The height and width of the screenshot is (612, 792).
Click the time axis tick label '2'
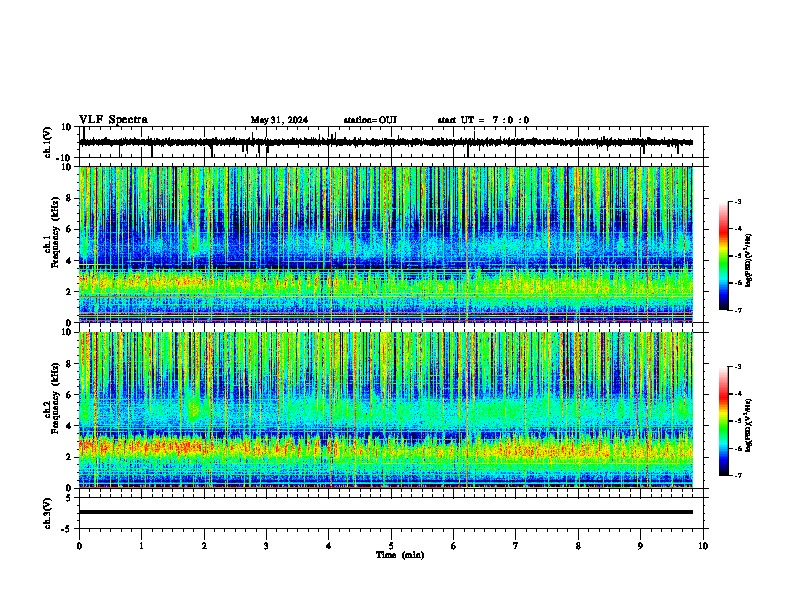pos(204,546)
